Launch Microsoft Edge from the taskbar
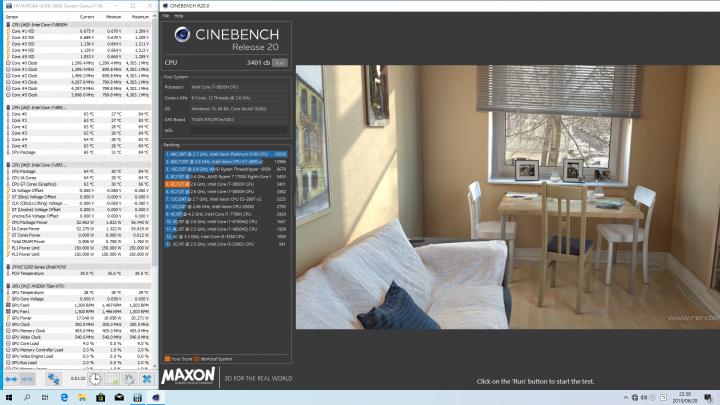 (64, 398)
